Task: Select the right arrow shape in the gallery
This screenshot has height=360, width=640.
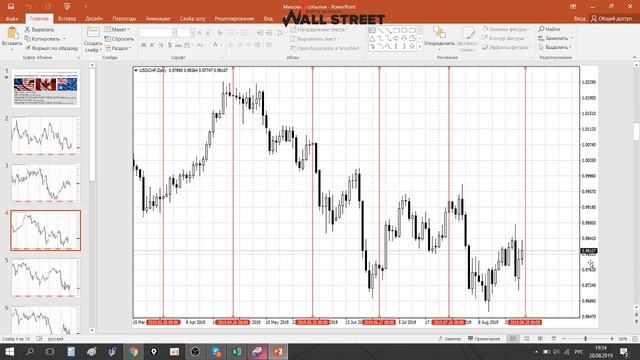Action: [x=396, y=38]
